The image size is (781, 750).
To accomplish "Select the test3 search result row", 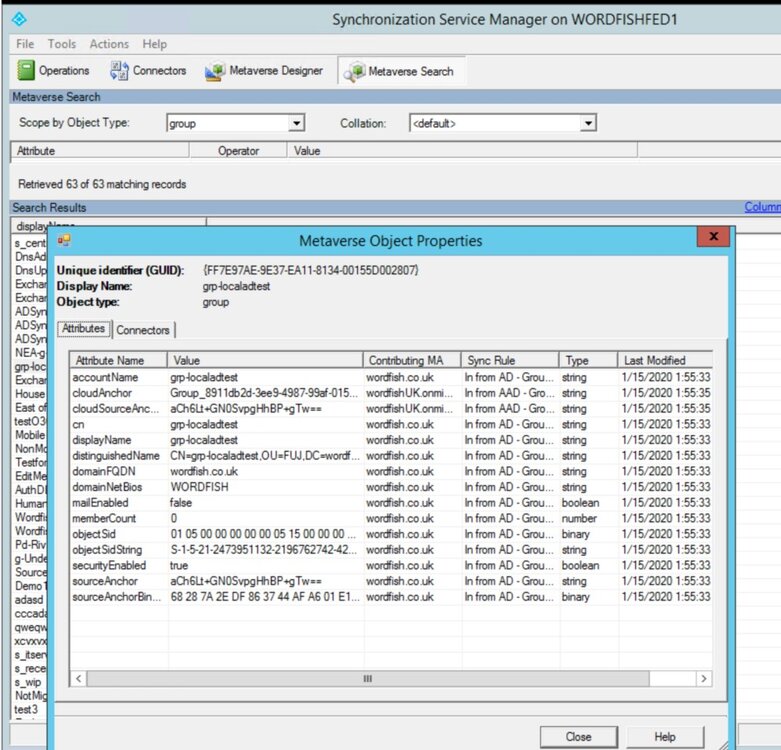I will pyautogui.click(x=26, y=709).
